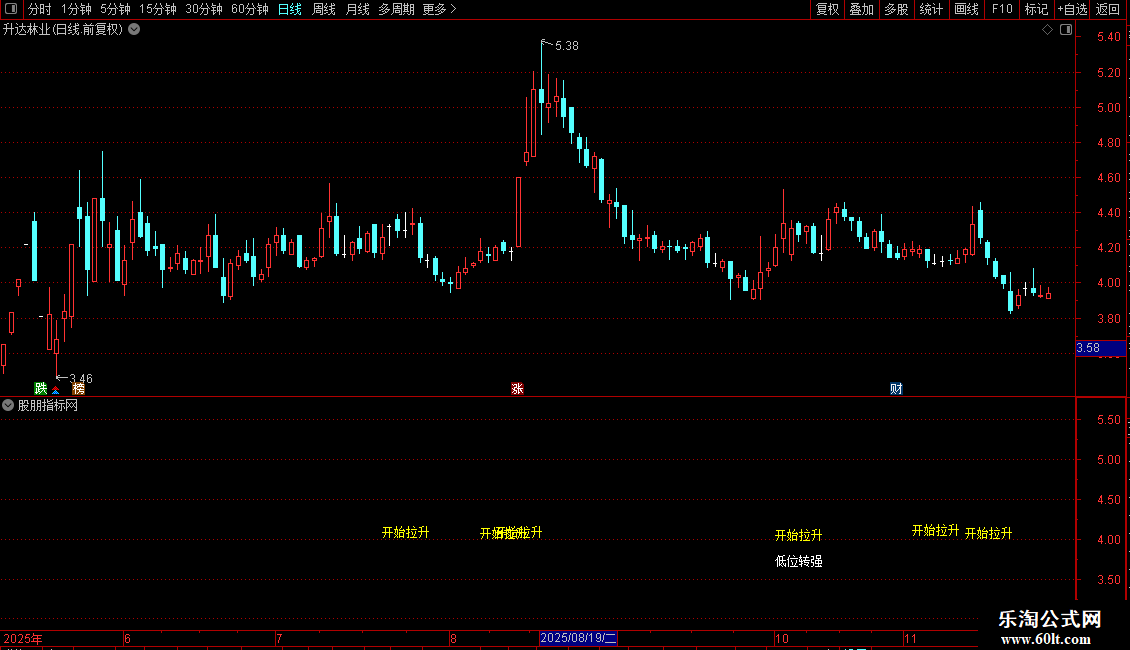Click the red-blue arrow marker near 跌

(x=55, y=390)
